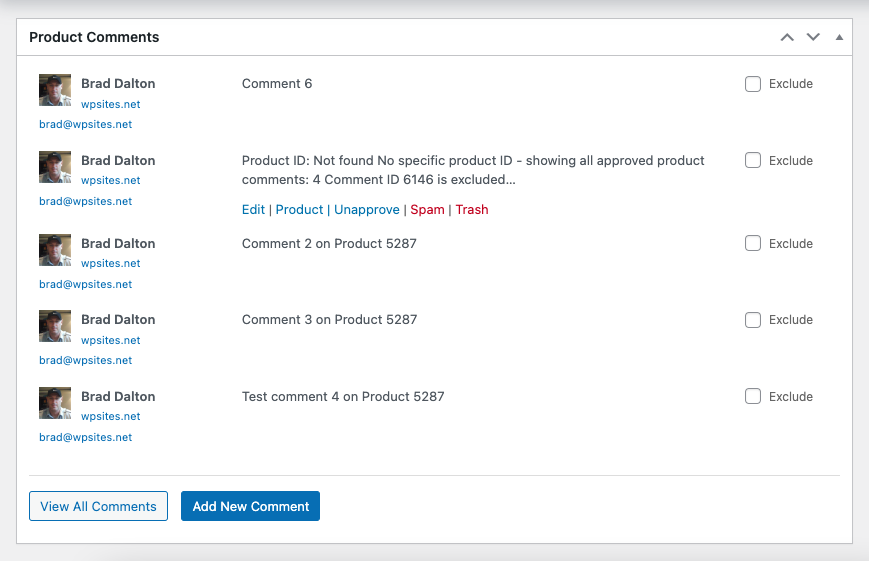
Task: Click the View All Comments button
Action: (x=98, y=506)
